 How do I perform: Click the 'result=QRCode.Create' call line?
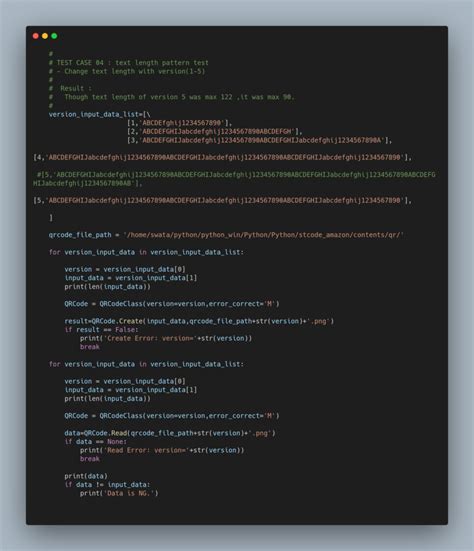[199, 321]
